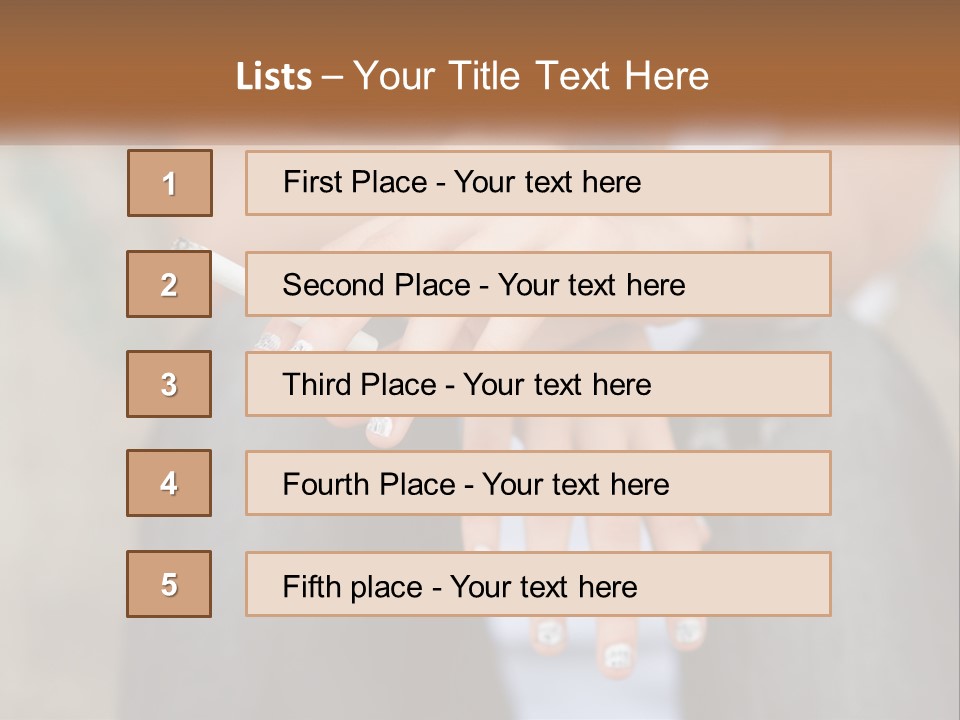Click the number 5 box

[x=169, y=584]
